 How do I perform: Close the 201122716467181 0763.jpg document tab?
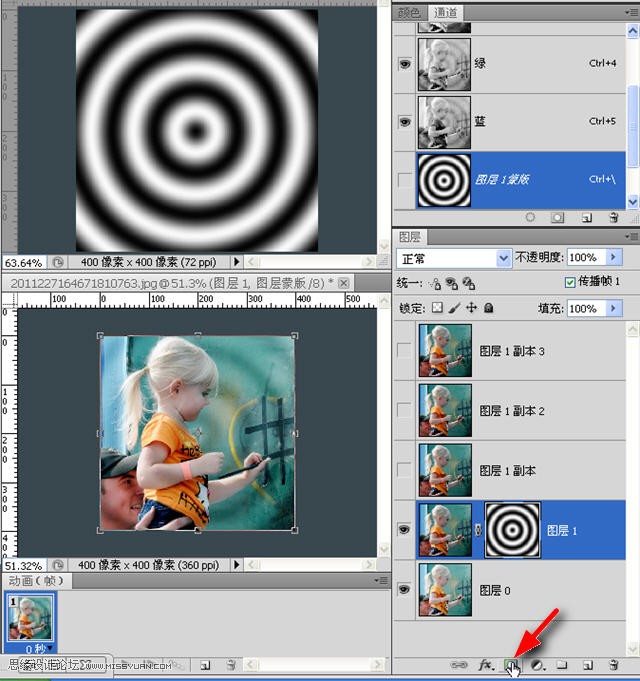343,284
